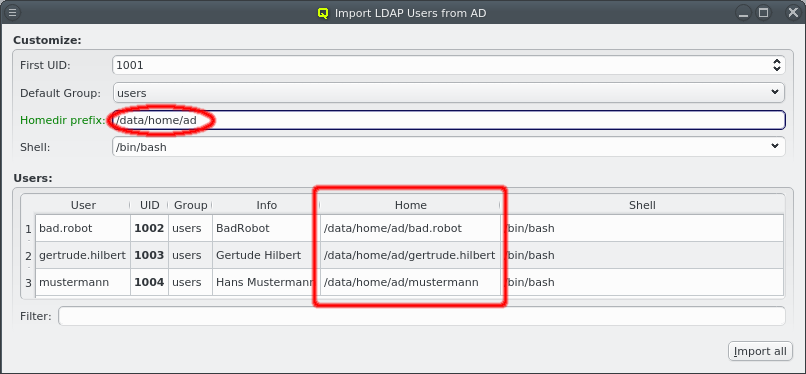Screen dimensions: 806x374
Task: Click the shell cell in gertrude.hilbert row
Action: click(x=642, y=255)
